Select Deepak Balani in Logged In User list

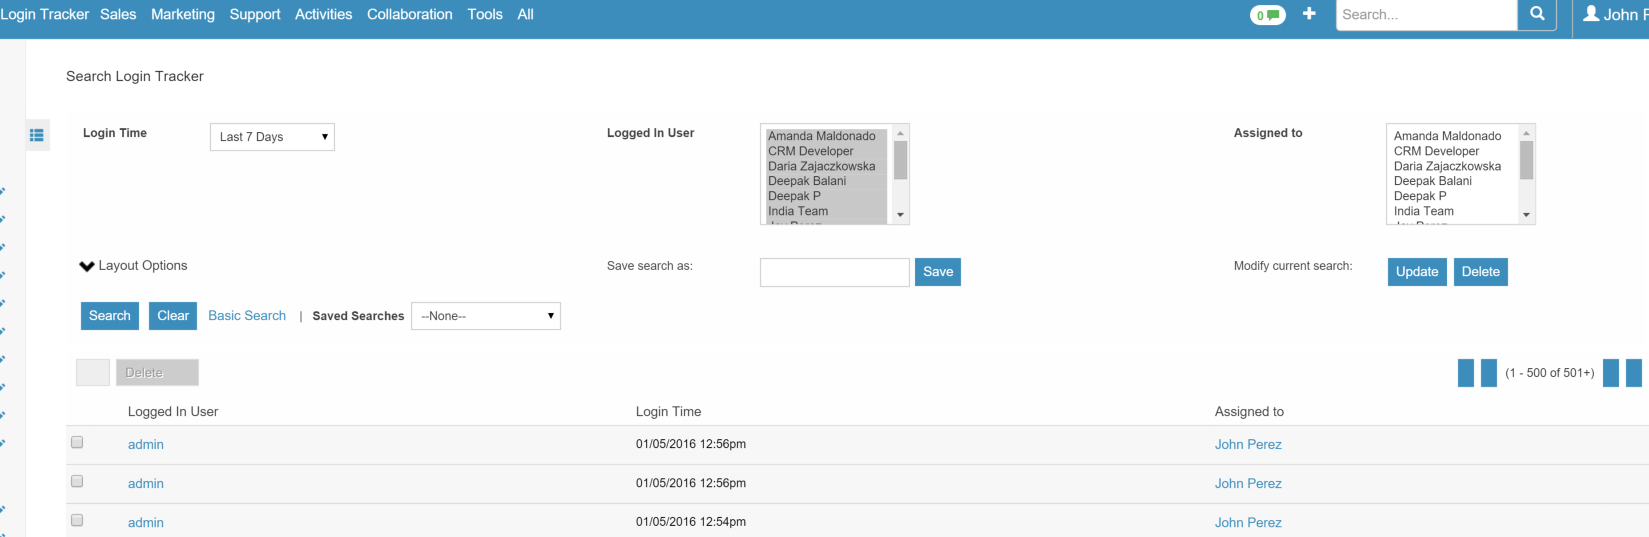coord(826,181)
